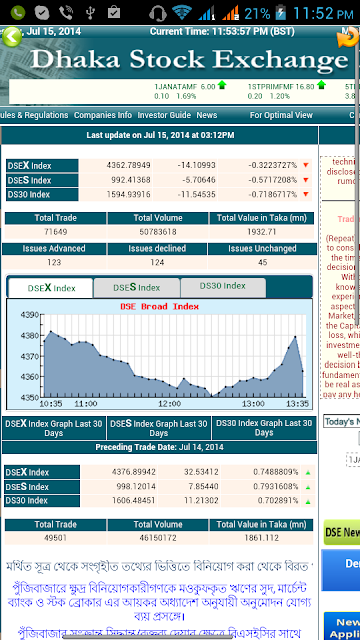Open DSEX Index Graph Last 30 Days

(x=53, y=428)
